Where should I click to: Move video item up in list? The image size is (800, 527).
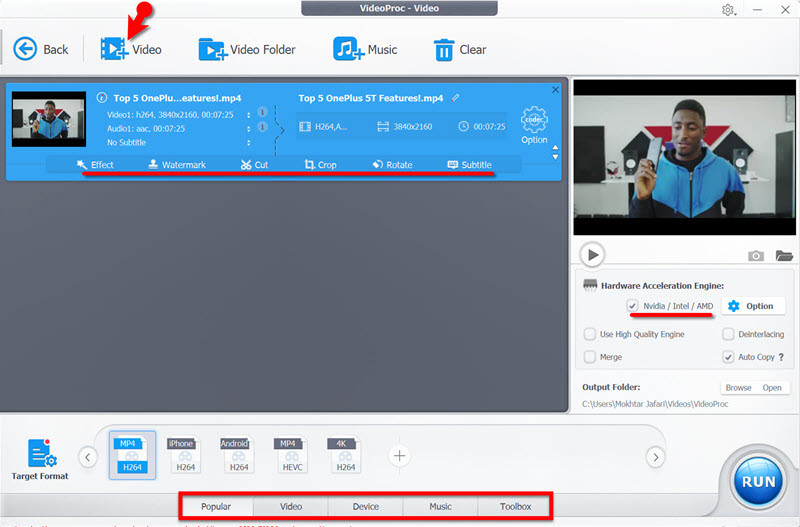point(555,147)
